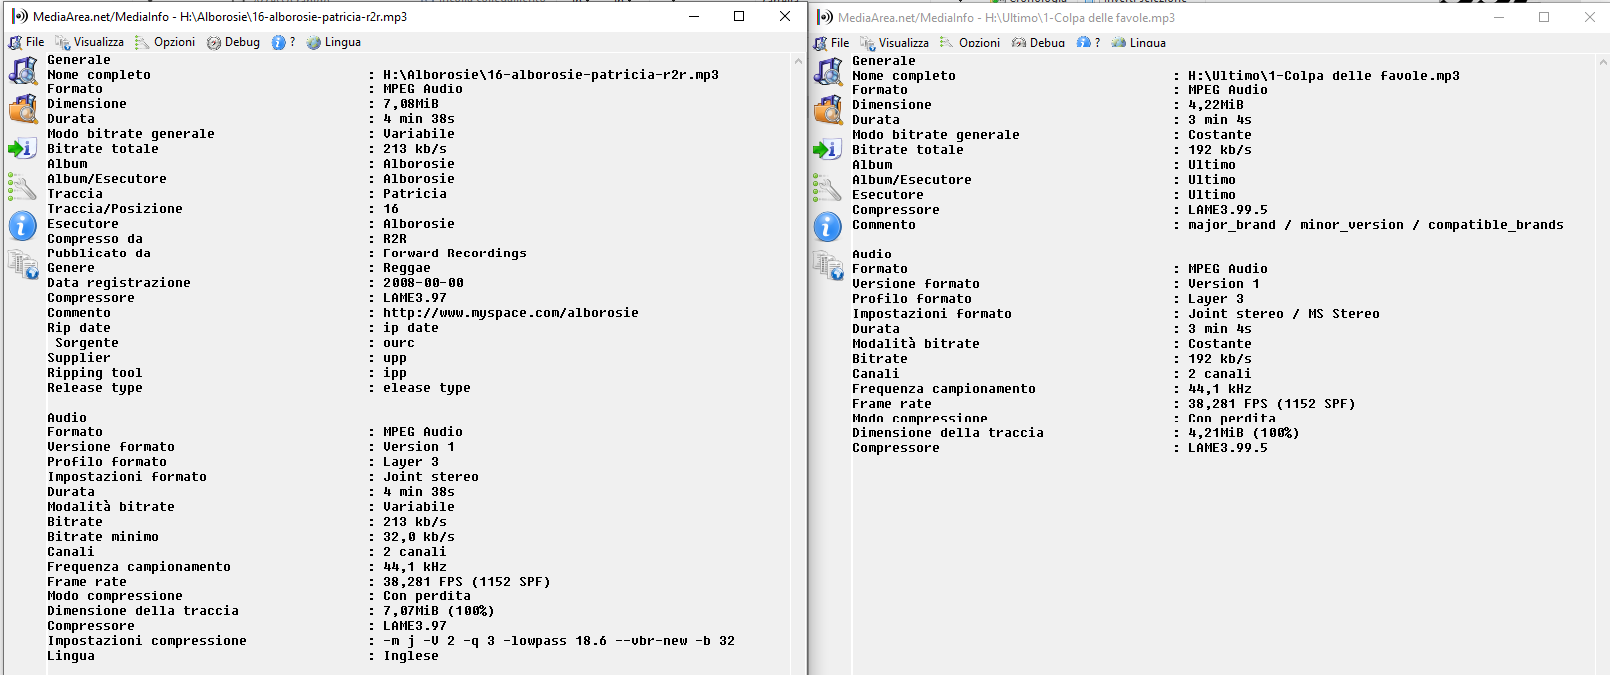Open Visualizza menu in Alborosie window
This screenshot has height=675, width=1610.
(x=89, y=42)
